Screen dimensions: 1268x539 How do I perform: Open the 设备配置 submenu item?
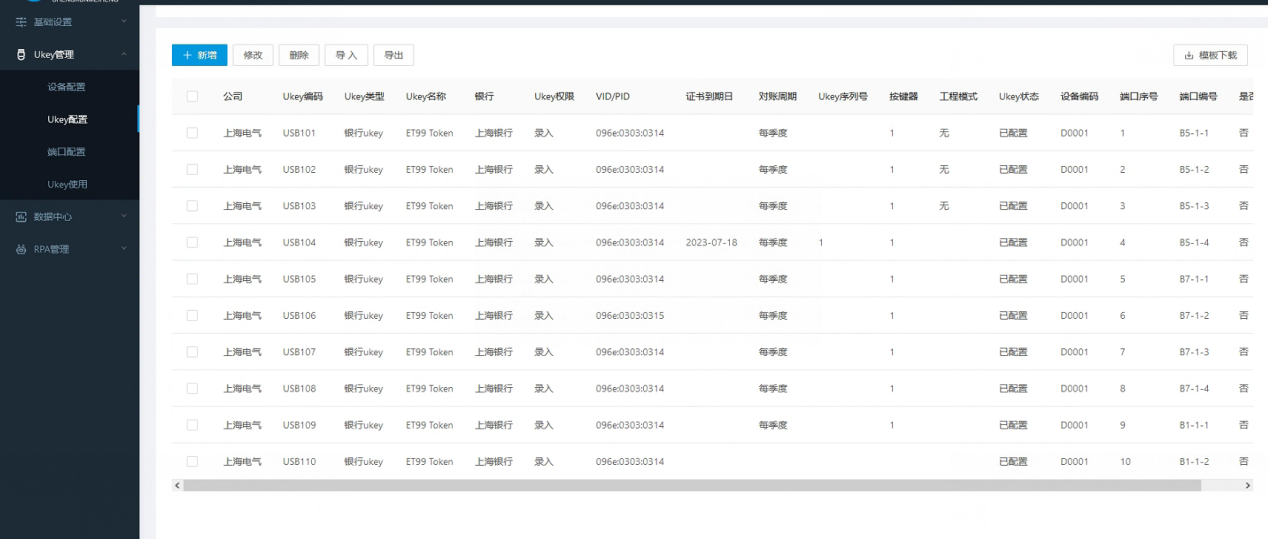pos(69,87)
